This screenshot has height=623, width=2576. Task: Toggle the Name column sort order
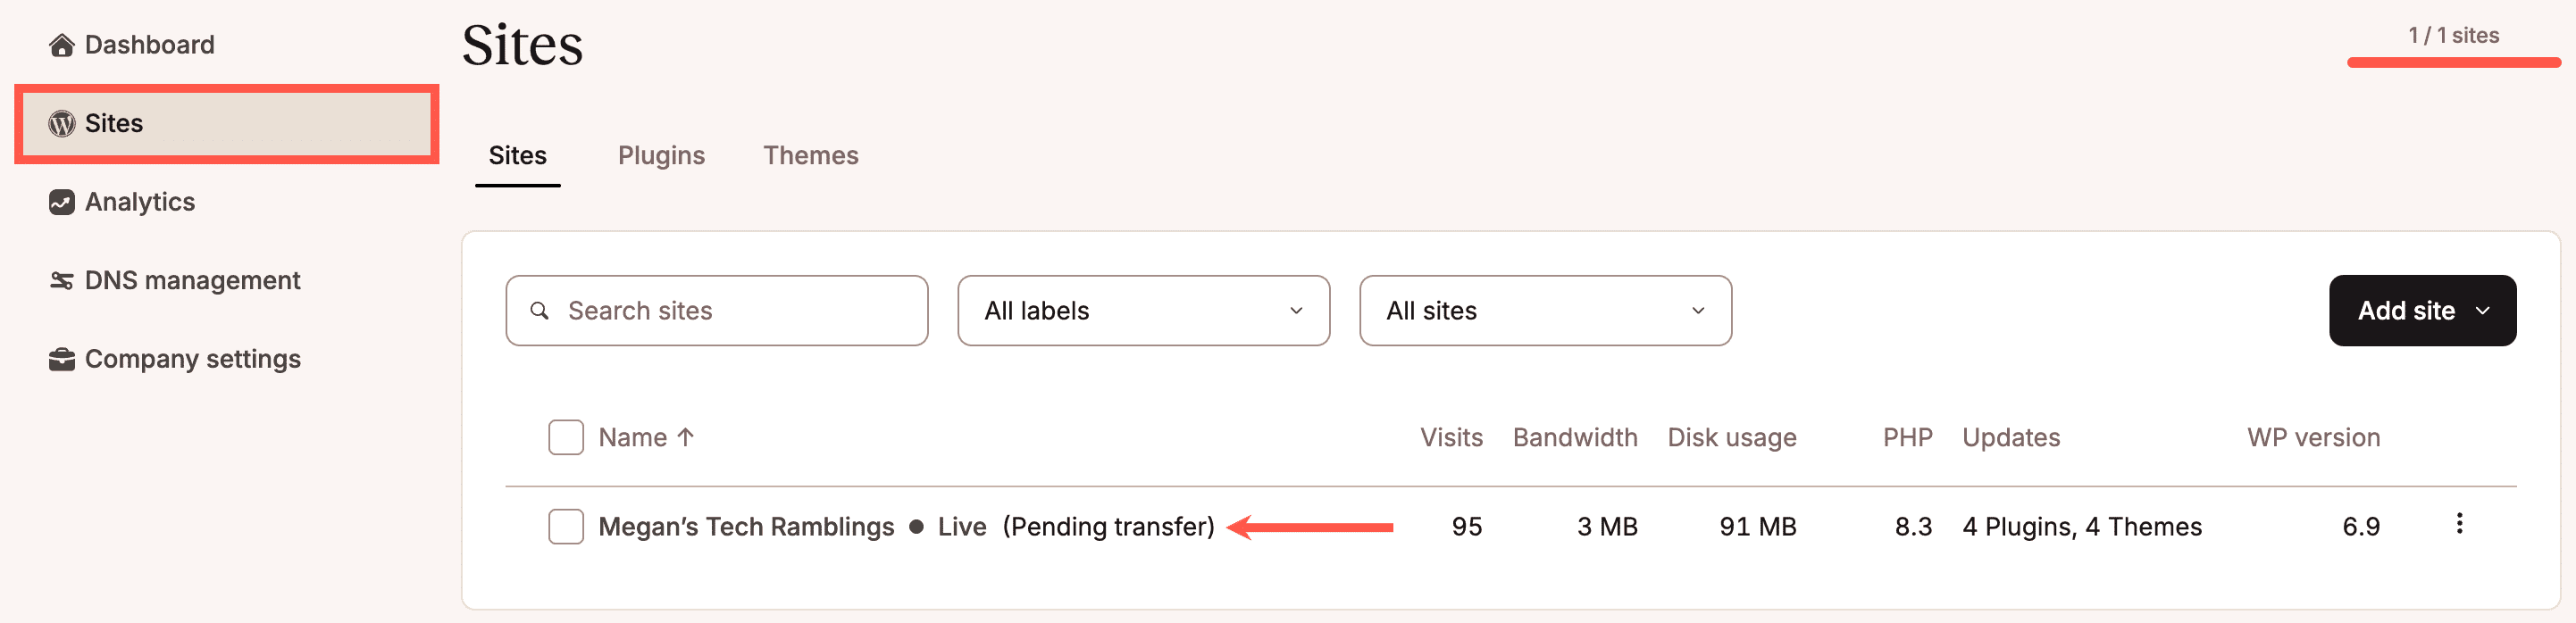pos(636,437)
